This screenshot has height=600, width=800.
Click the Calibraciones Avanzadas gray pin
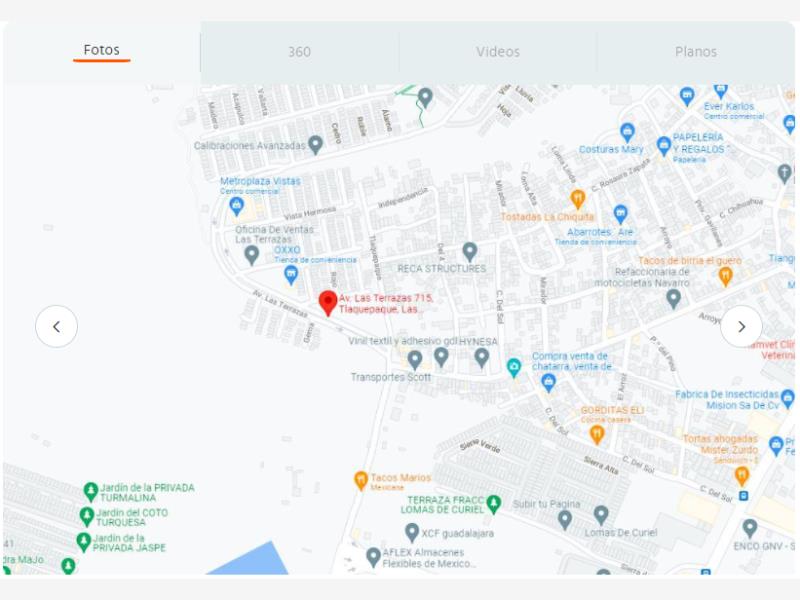click(316, 145)
